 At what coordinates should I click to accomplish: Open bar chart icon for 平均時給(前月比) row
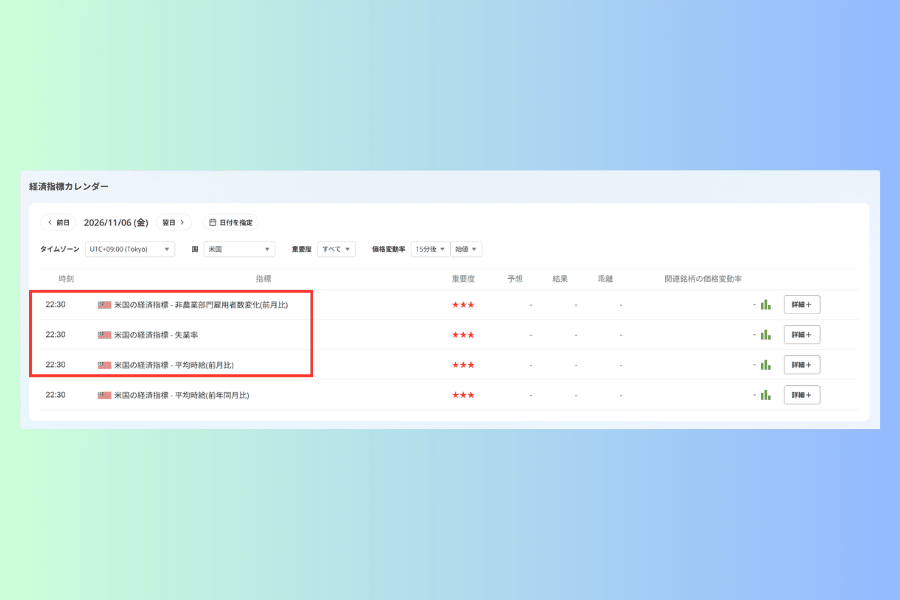[766, 365]
